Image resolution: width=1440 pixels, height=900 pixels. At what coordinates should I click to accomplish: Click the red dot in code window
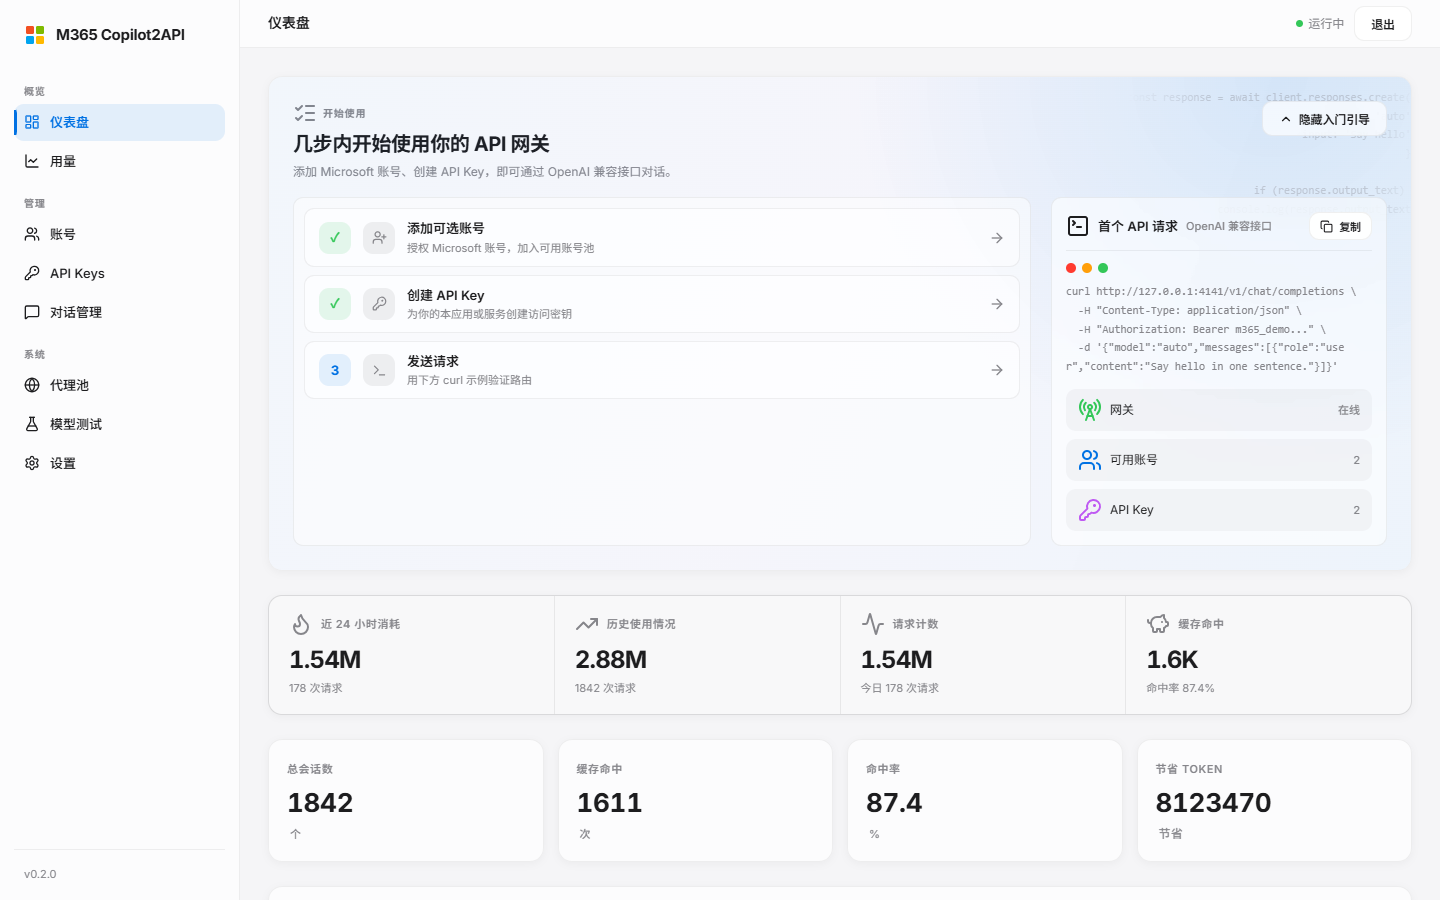[x=1071, y=268]
